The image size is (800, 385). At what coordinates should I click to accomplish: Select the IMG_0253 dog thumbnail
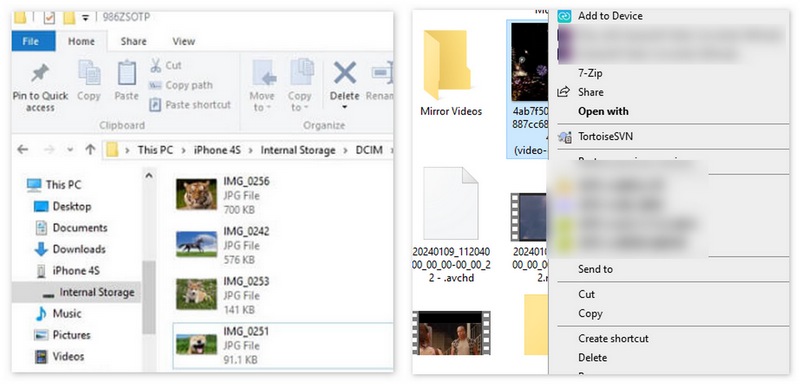(x=196, y=294)
